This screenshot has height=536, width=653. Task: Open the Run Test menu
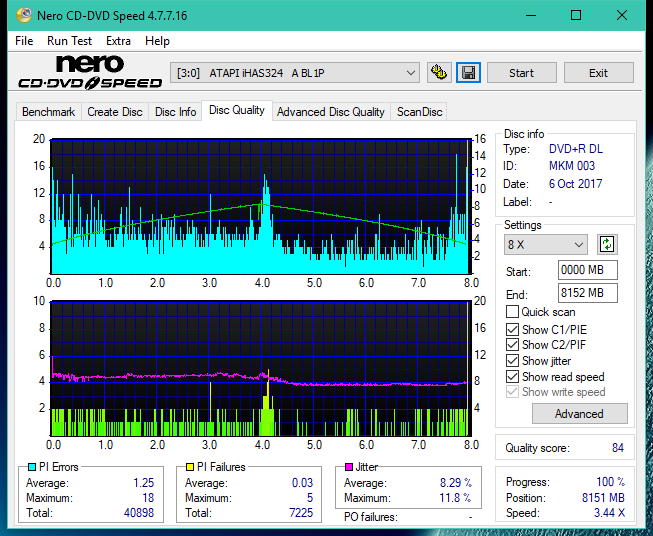pos(69,41)
